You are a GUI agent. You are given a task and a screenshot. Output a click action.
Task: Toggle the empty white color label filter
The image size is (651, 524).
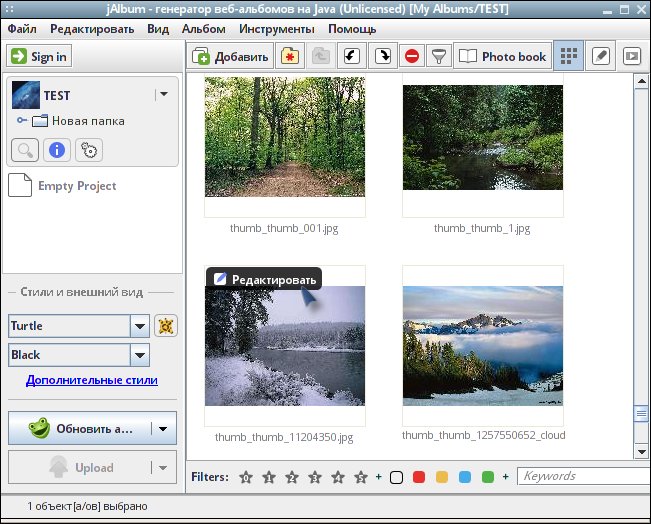[396, 477]
